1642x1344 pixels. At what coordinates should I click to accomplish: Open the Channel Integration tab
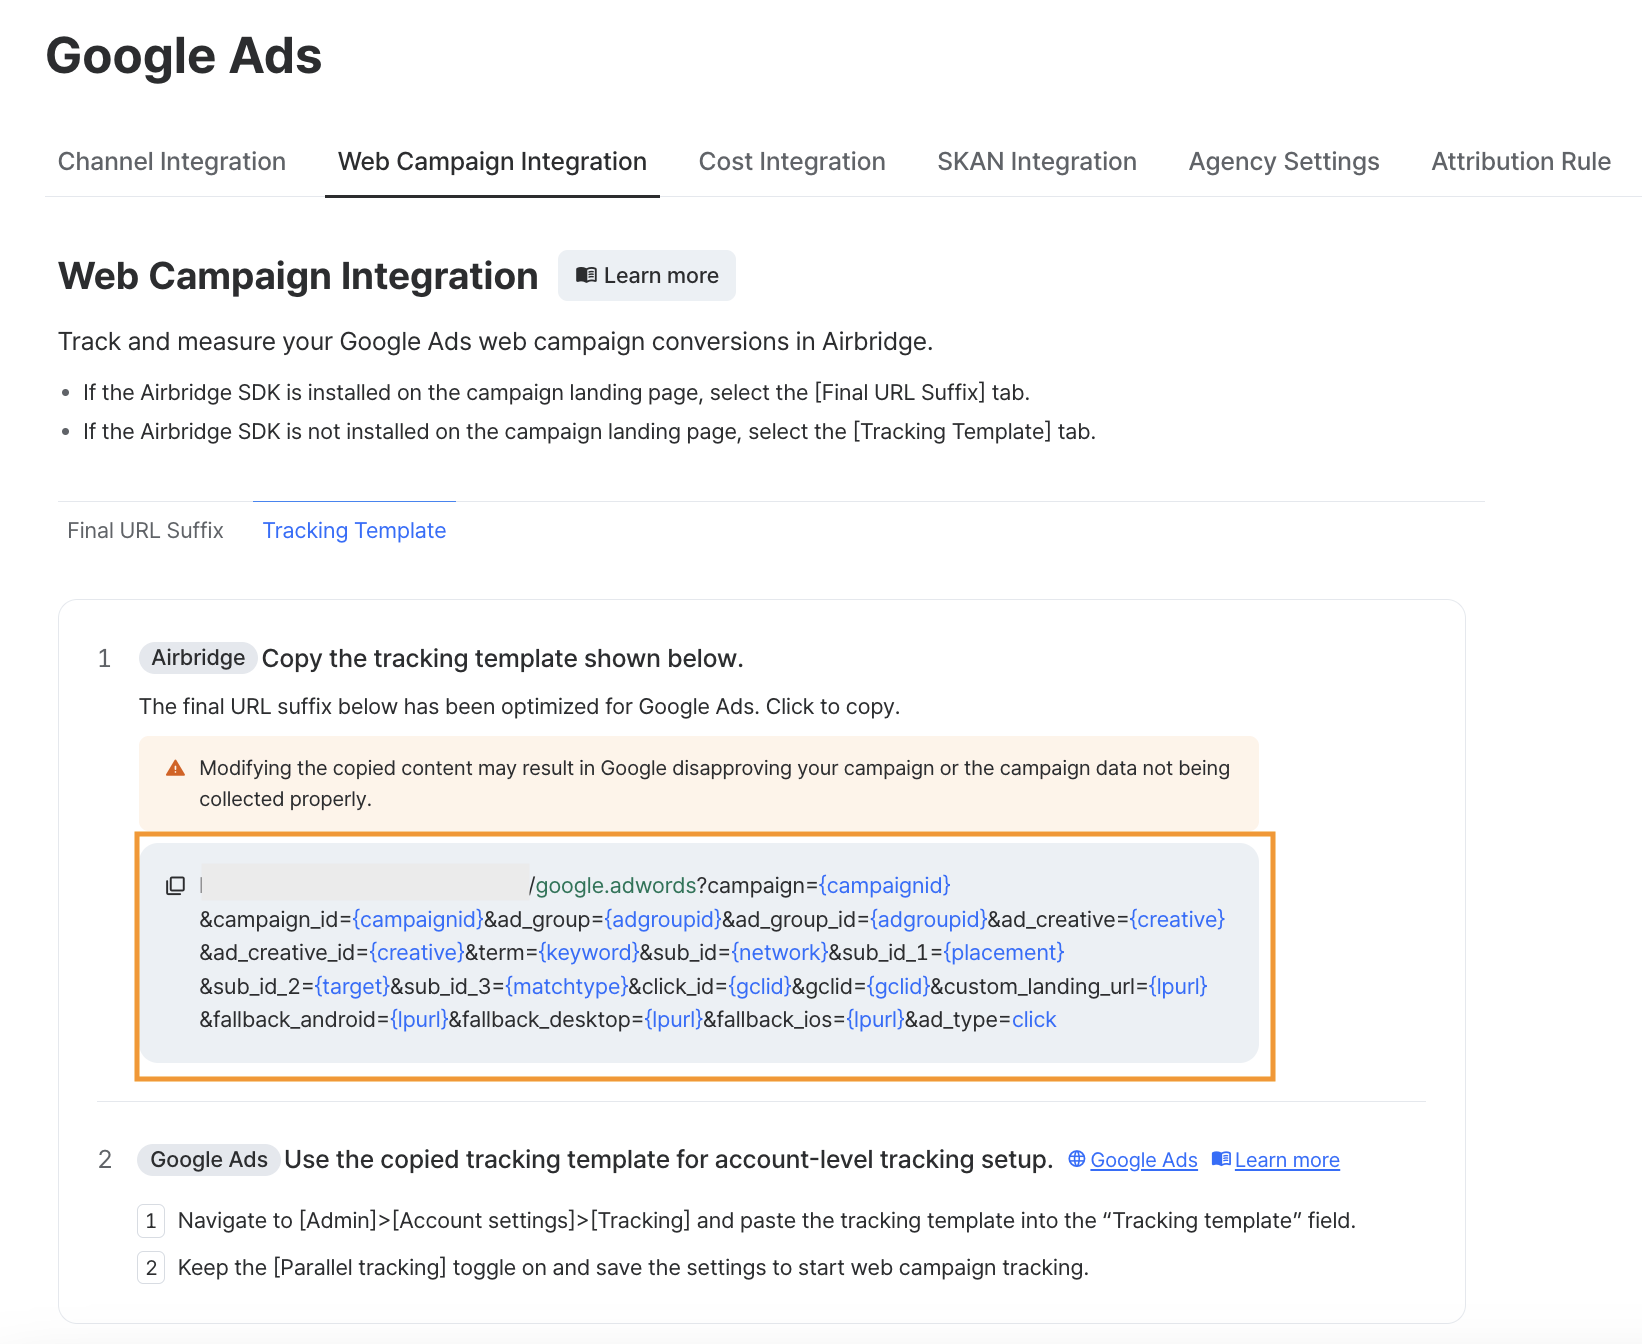pyautogui.click(x=172, y=162)
